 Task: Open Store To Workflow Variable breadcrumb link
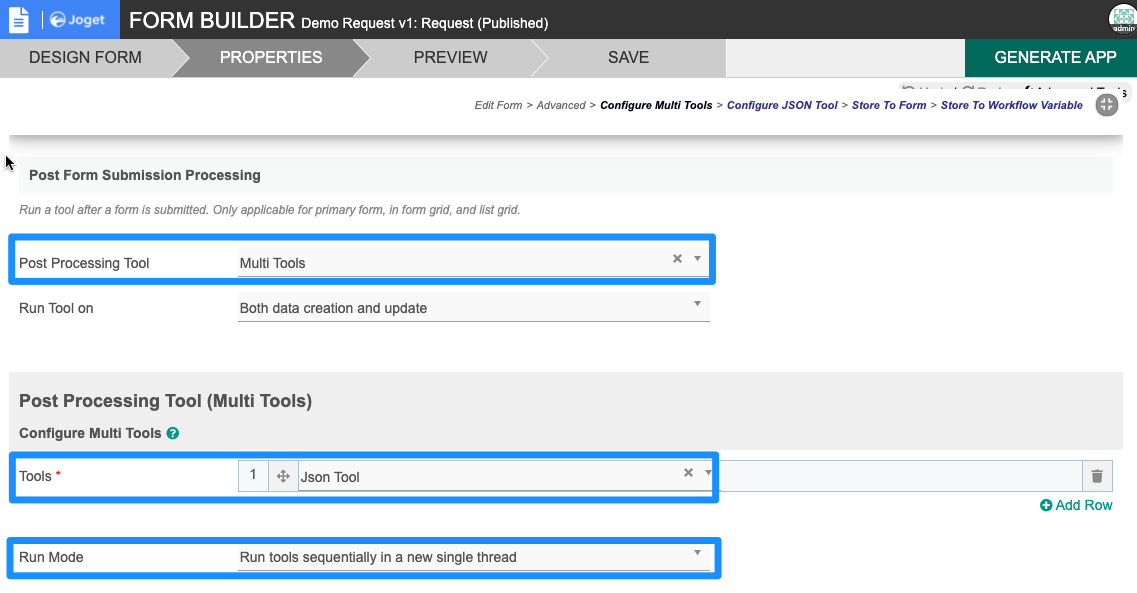click(1011, 105)
